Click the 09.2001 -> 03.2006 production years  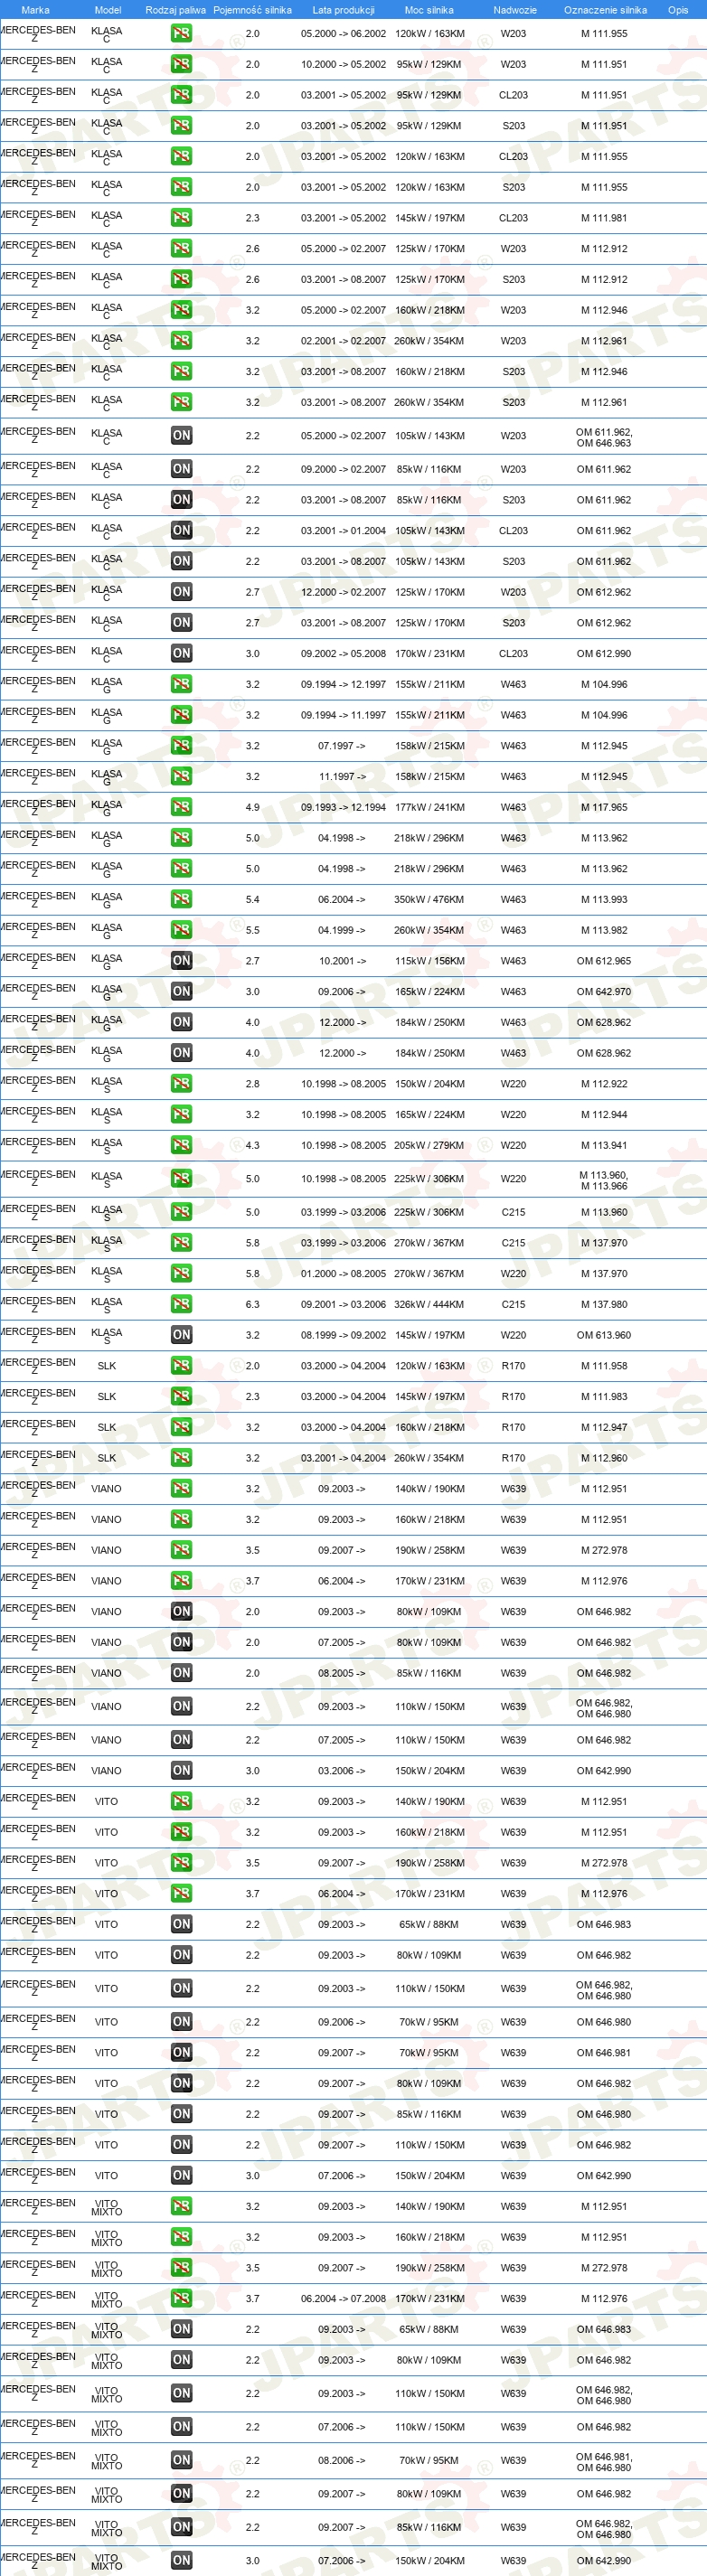343,1304
